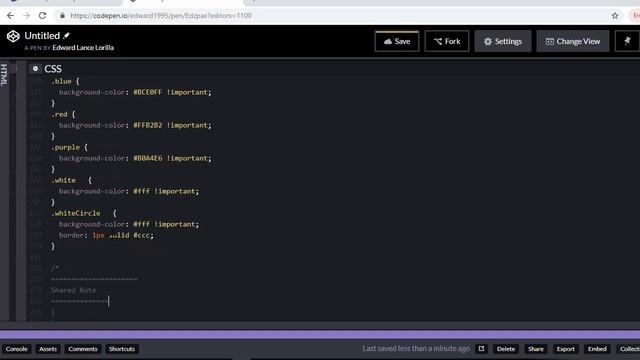The height and width of the screenshot is (360, 640).
Task: Click the CSS editor heading
Action: click(x=53, y=69)
